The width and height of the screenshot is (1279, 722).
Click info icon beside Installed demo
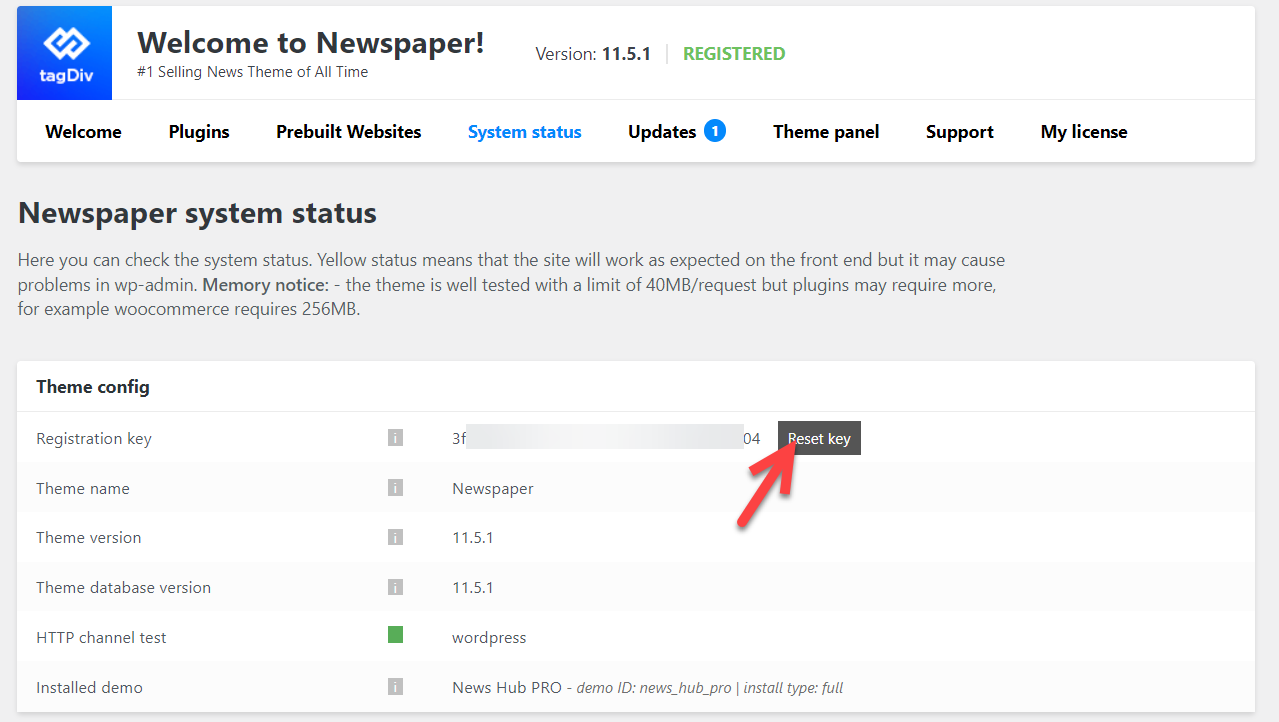395,687
